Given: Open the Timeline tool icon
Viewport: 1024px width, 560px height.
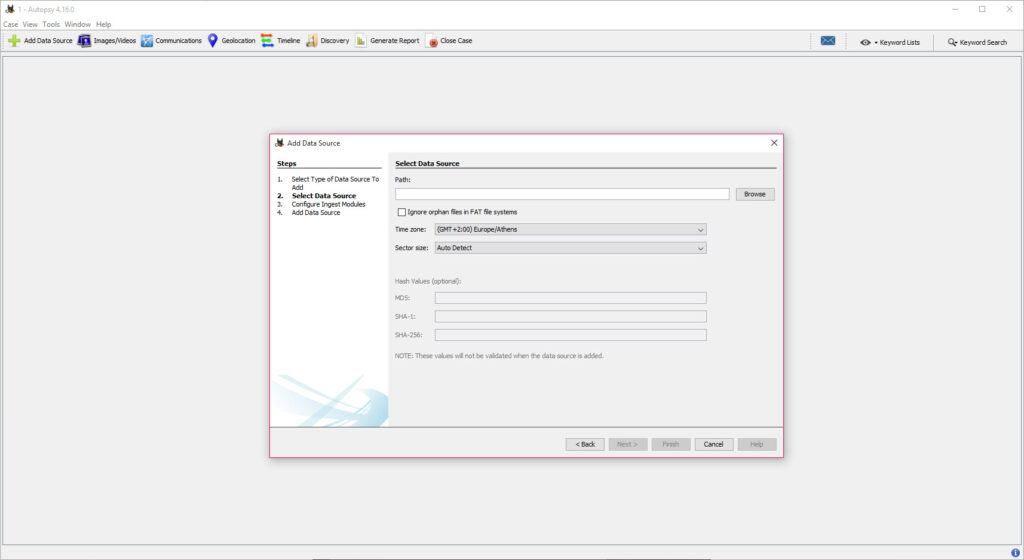Looking at the screenshot, I should (267, 40).
